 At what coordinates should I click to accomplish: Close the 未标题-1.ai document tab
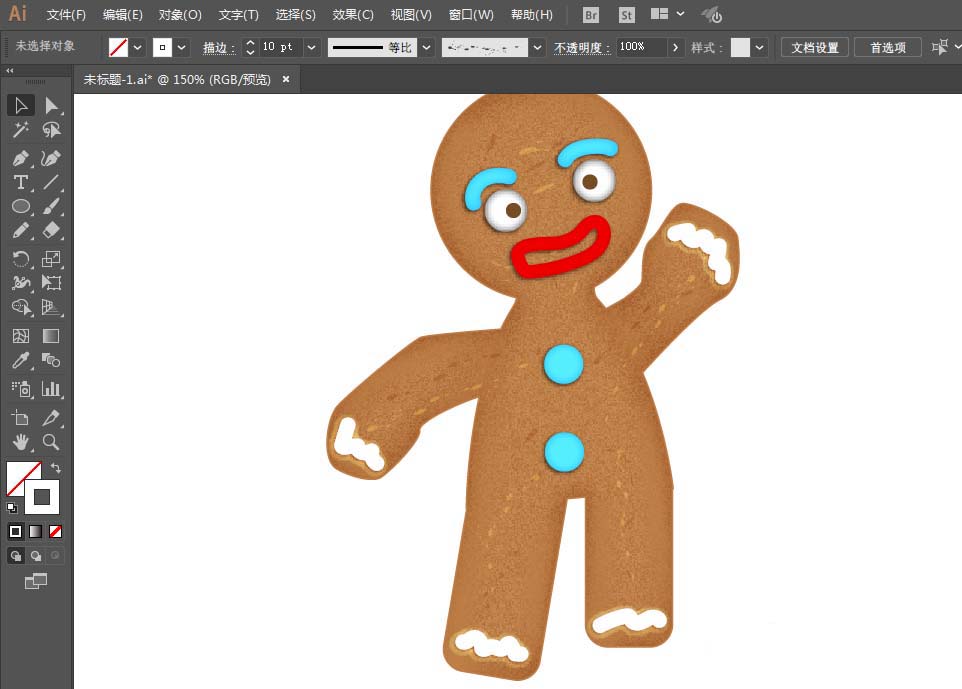[286, 79]
